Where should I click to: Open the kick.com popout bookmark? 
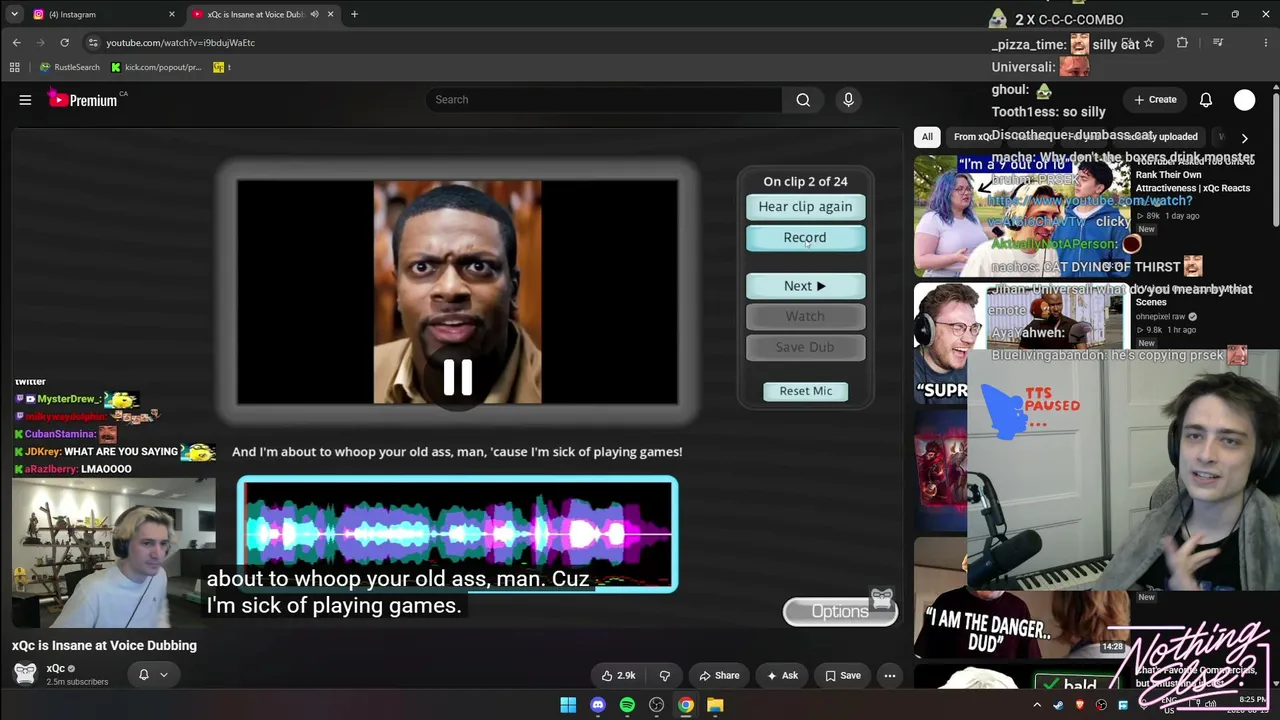pos(156,67)
